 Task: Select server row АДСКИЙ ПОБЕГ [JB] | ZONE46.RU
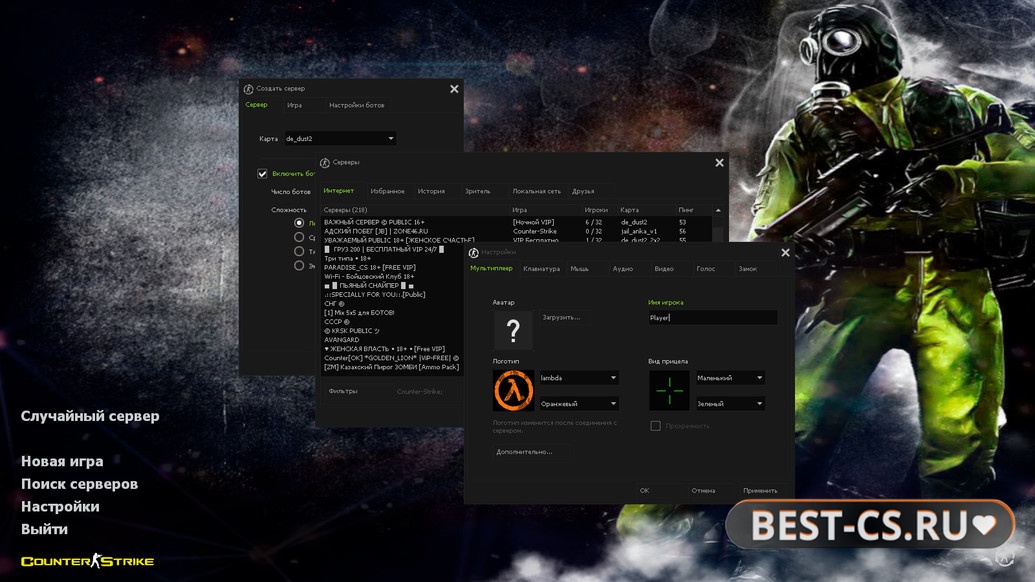[516, 232]
